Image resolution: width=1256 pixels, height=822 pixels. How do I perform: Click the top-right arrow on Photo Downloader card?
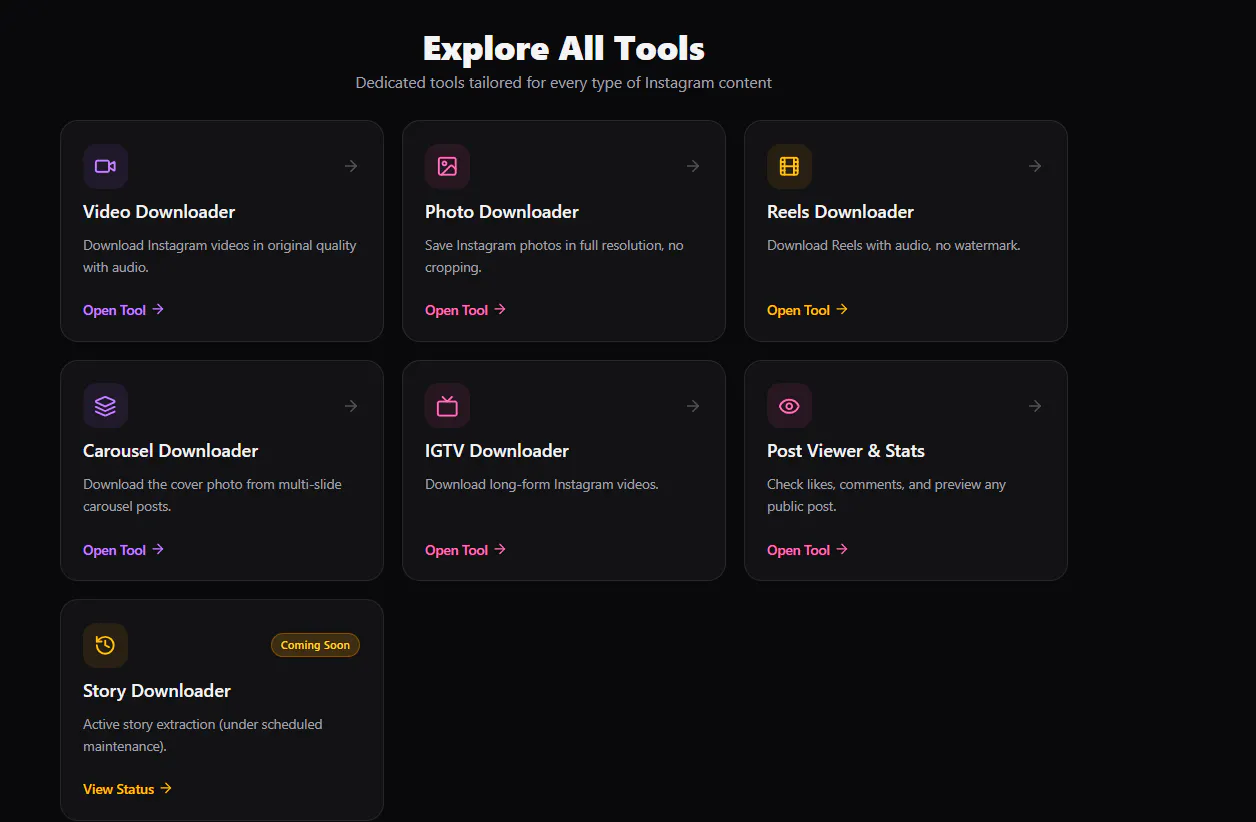pos(693,166)
